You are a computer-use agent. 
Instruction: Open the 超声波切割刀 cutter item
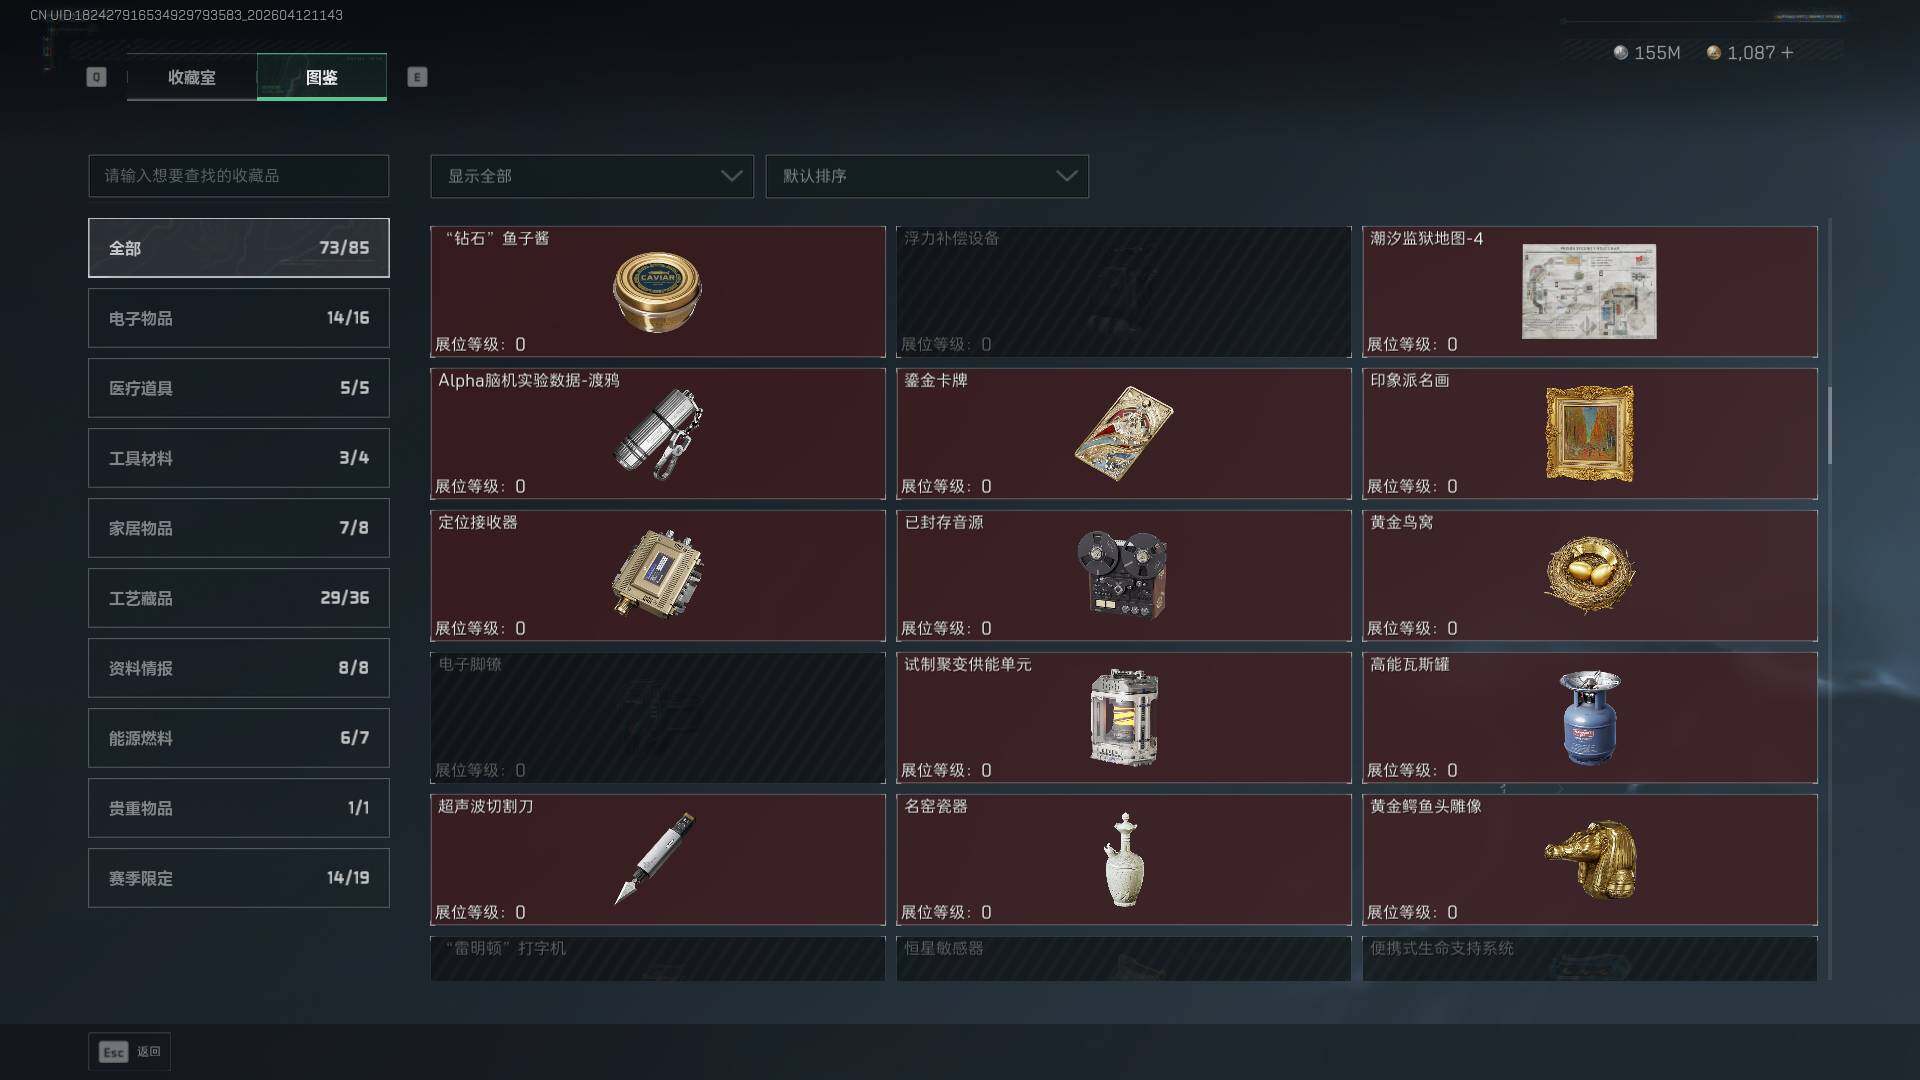pos(657,859)
